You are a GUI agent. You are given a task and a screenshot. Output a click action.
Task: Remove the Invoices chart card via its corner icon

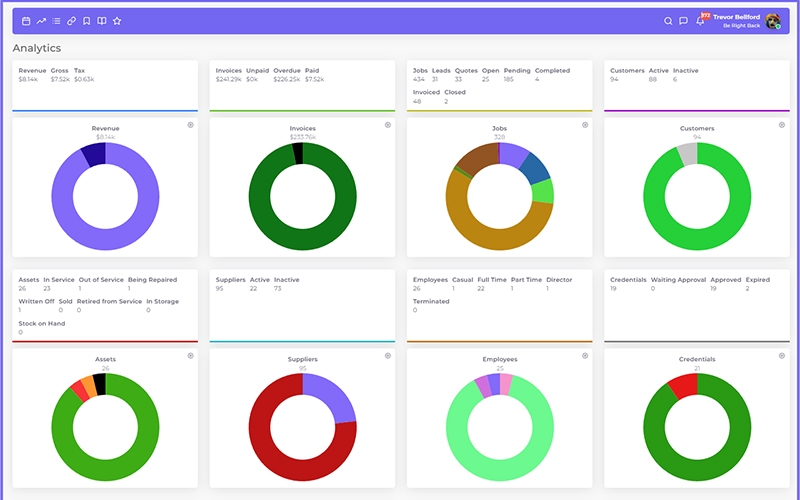point(388,125)
